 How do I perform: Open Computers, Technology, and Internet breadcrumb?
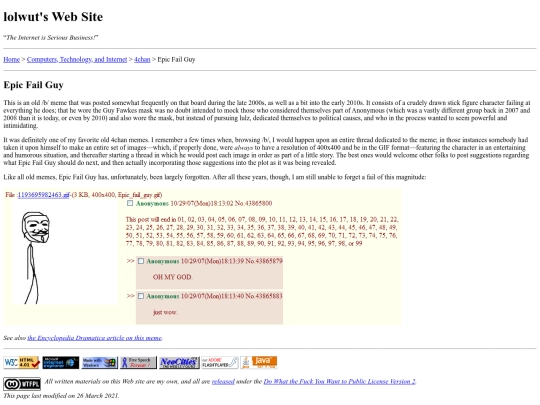(77, 59)
